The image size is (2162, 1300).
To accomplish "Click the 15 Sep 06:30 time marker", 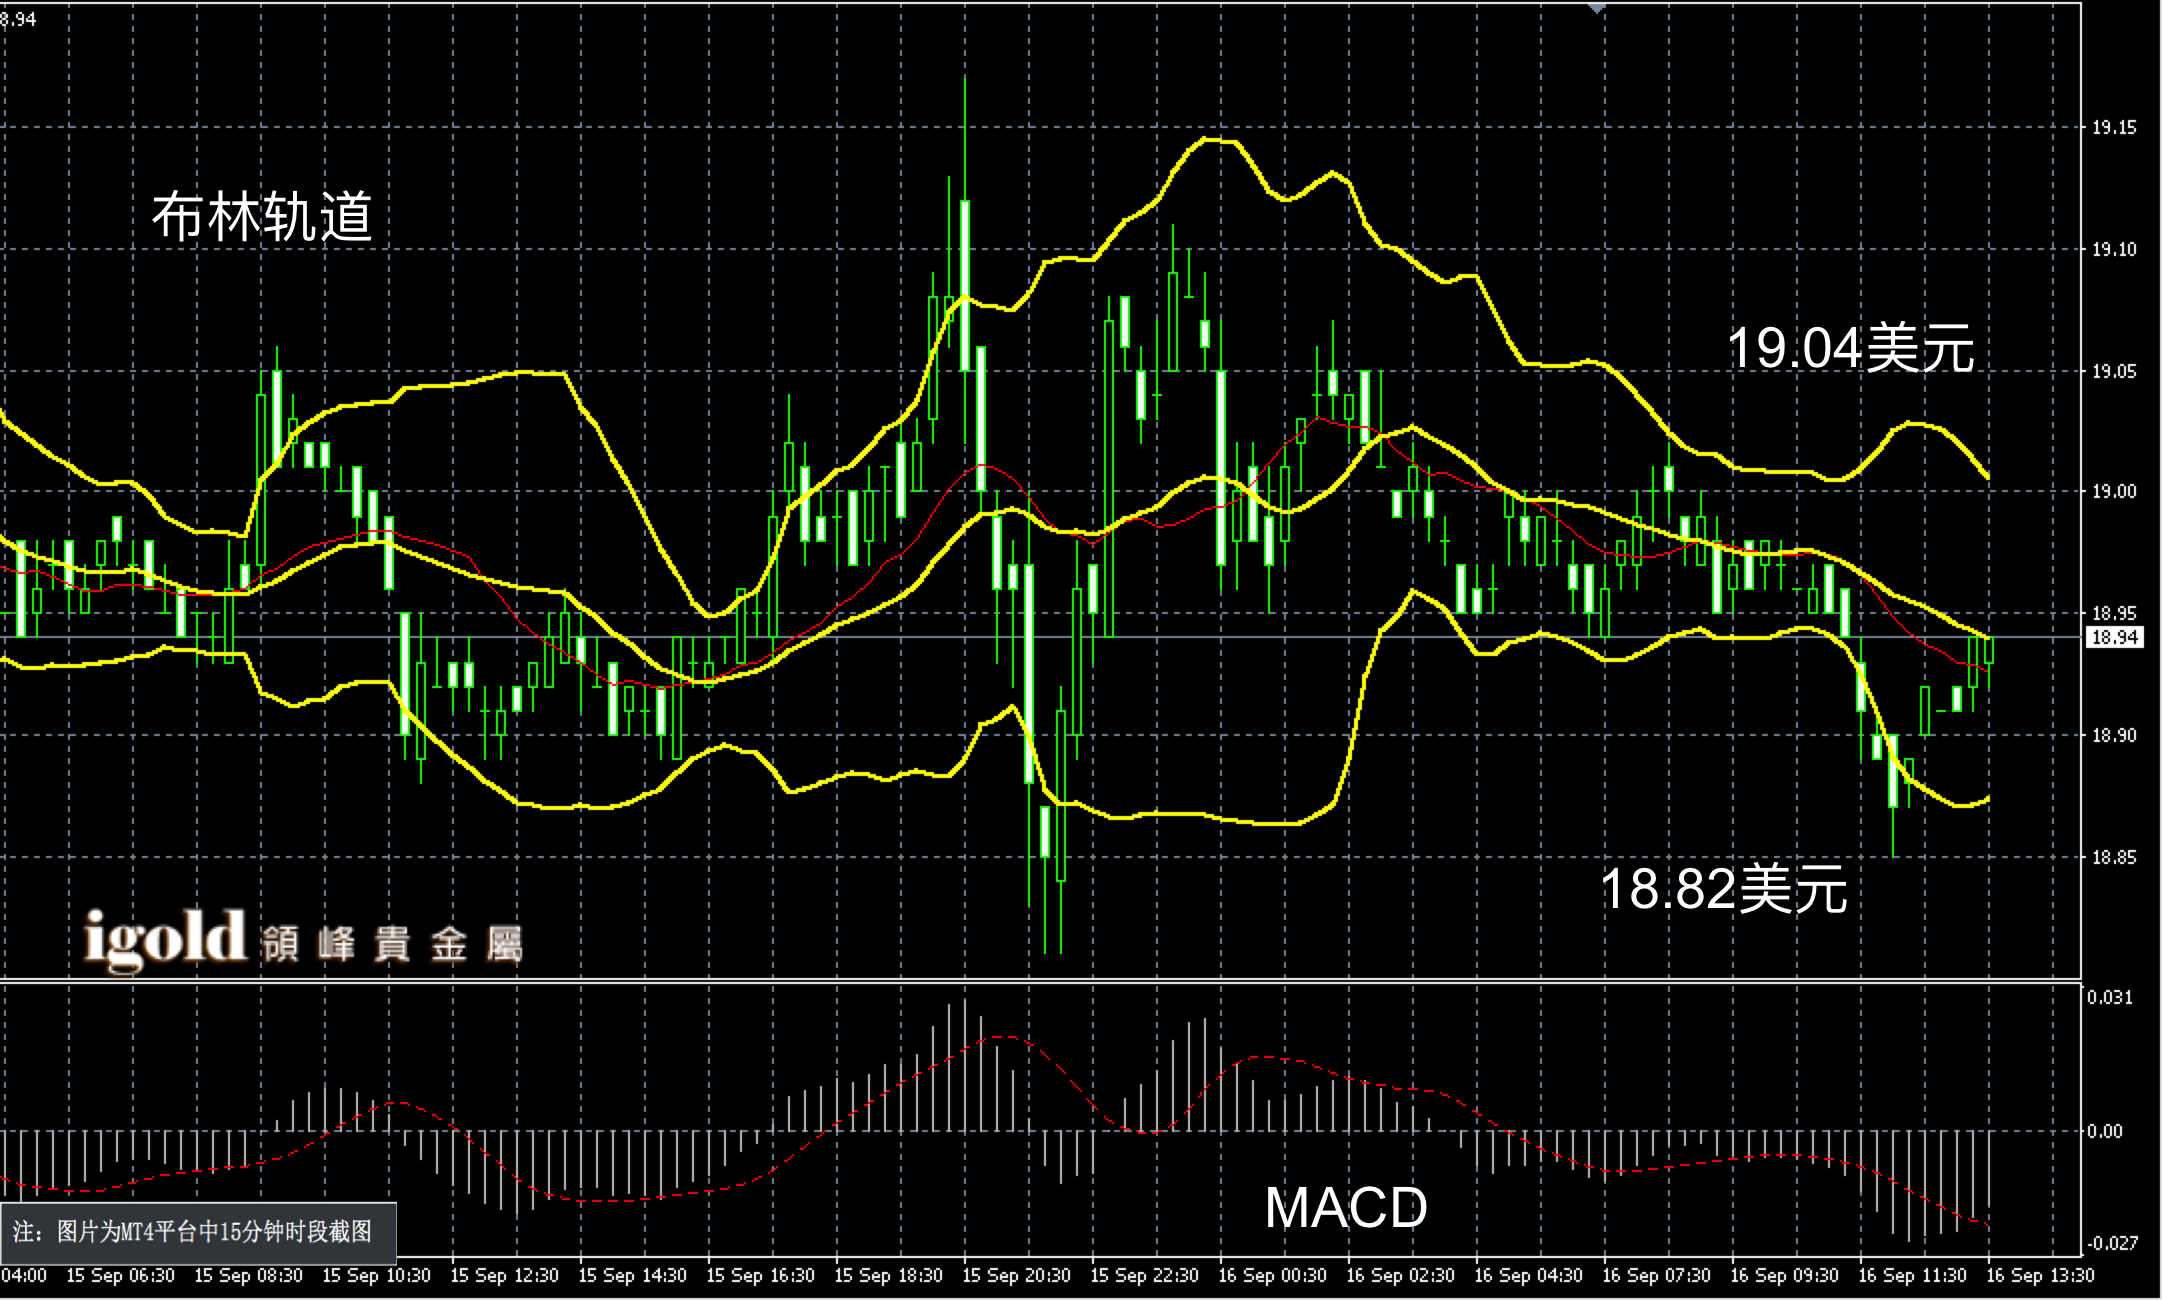I will [x=120, y=1276].
